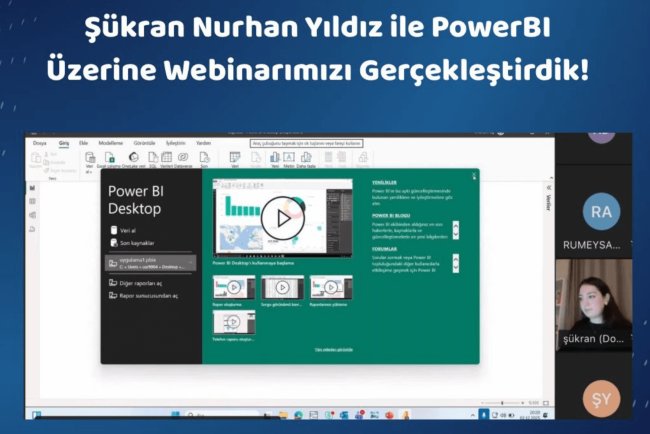Open the YENİLİKLER link
The image size is (650, 434).
(384, 182)
